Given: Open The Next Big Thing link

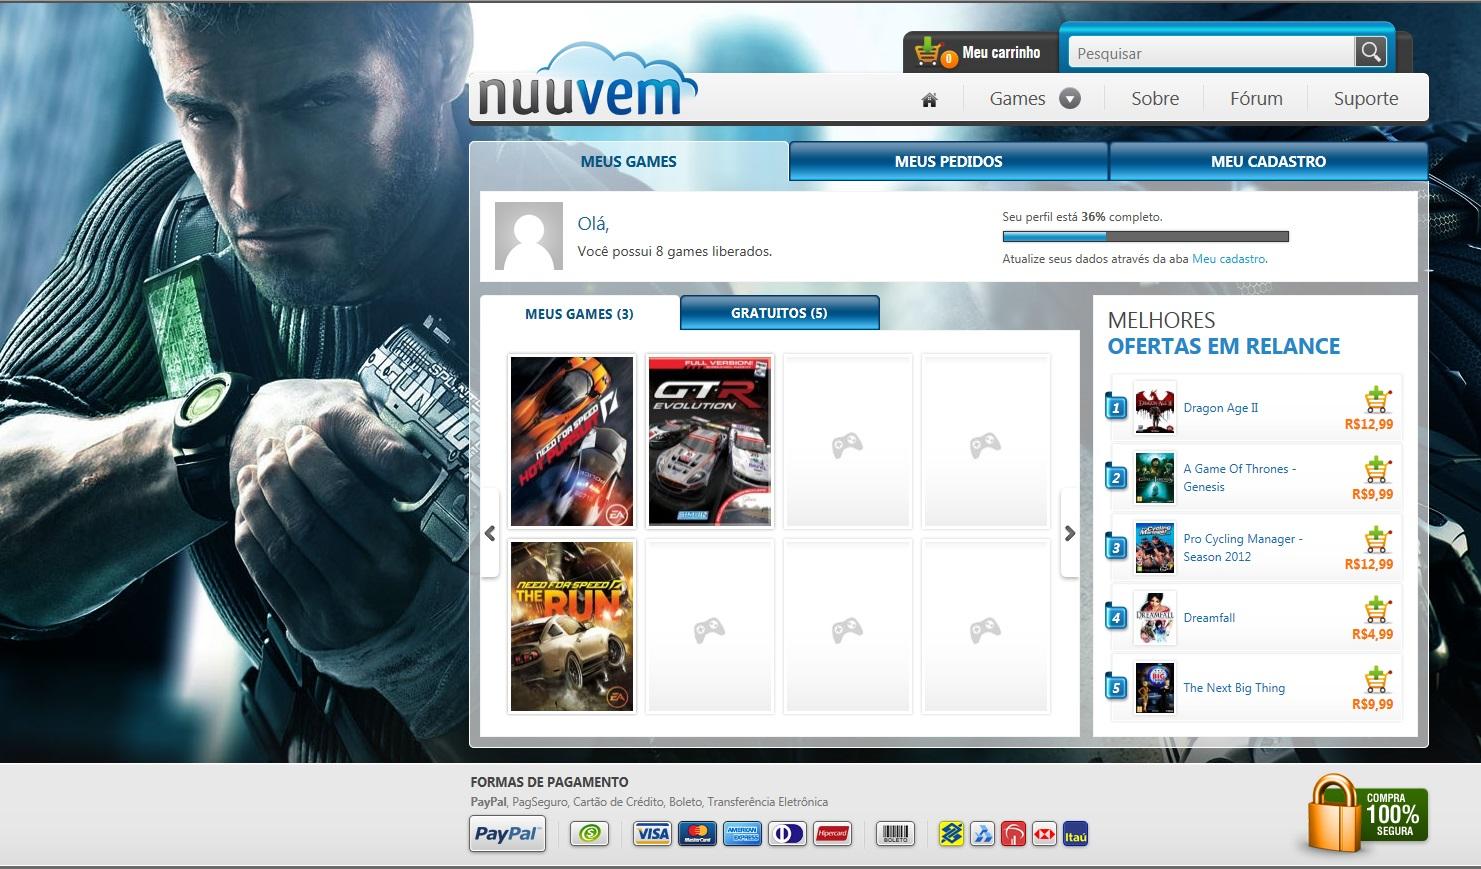Looking at the screenshot, I should pyautogui.click(x=1234, y=688).
